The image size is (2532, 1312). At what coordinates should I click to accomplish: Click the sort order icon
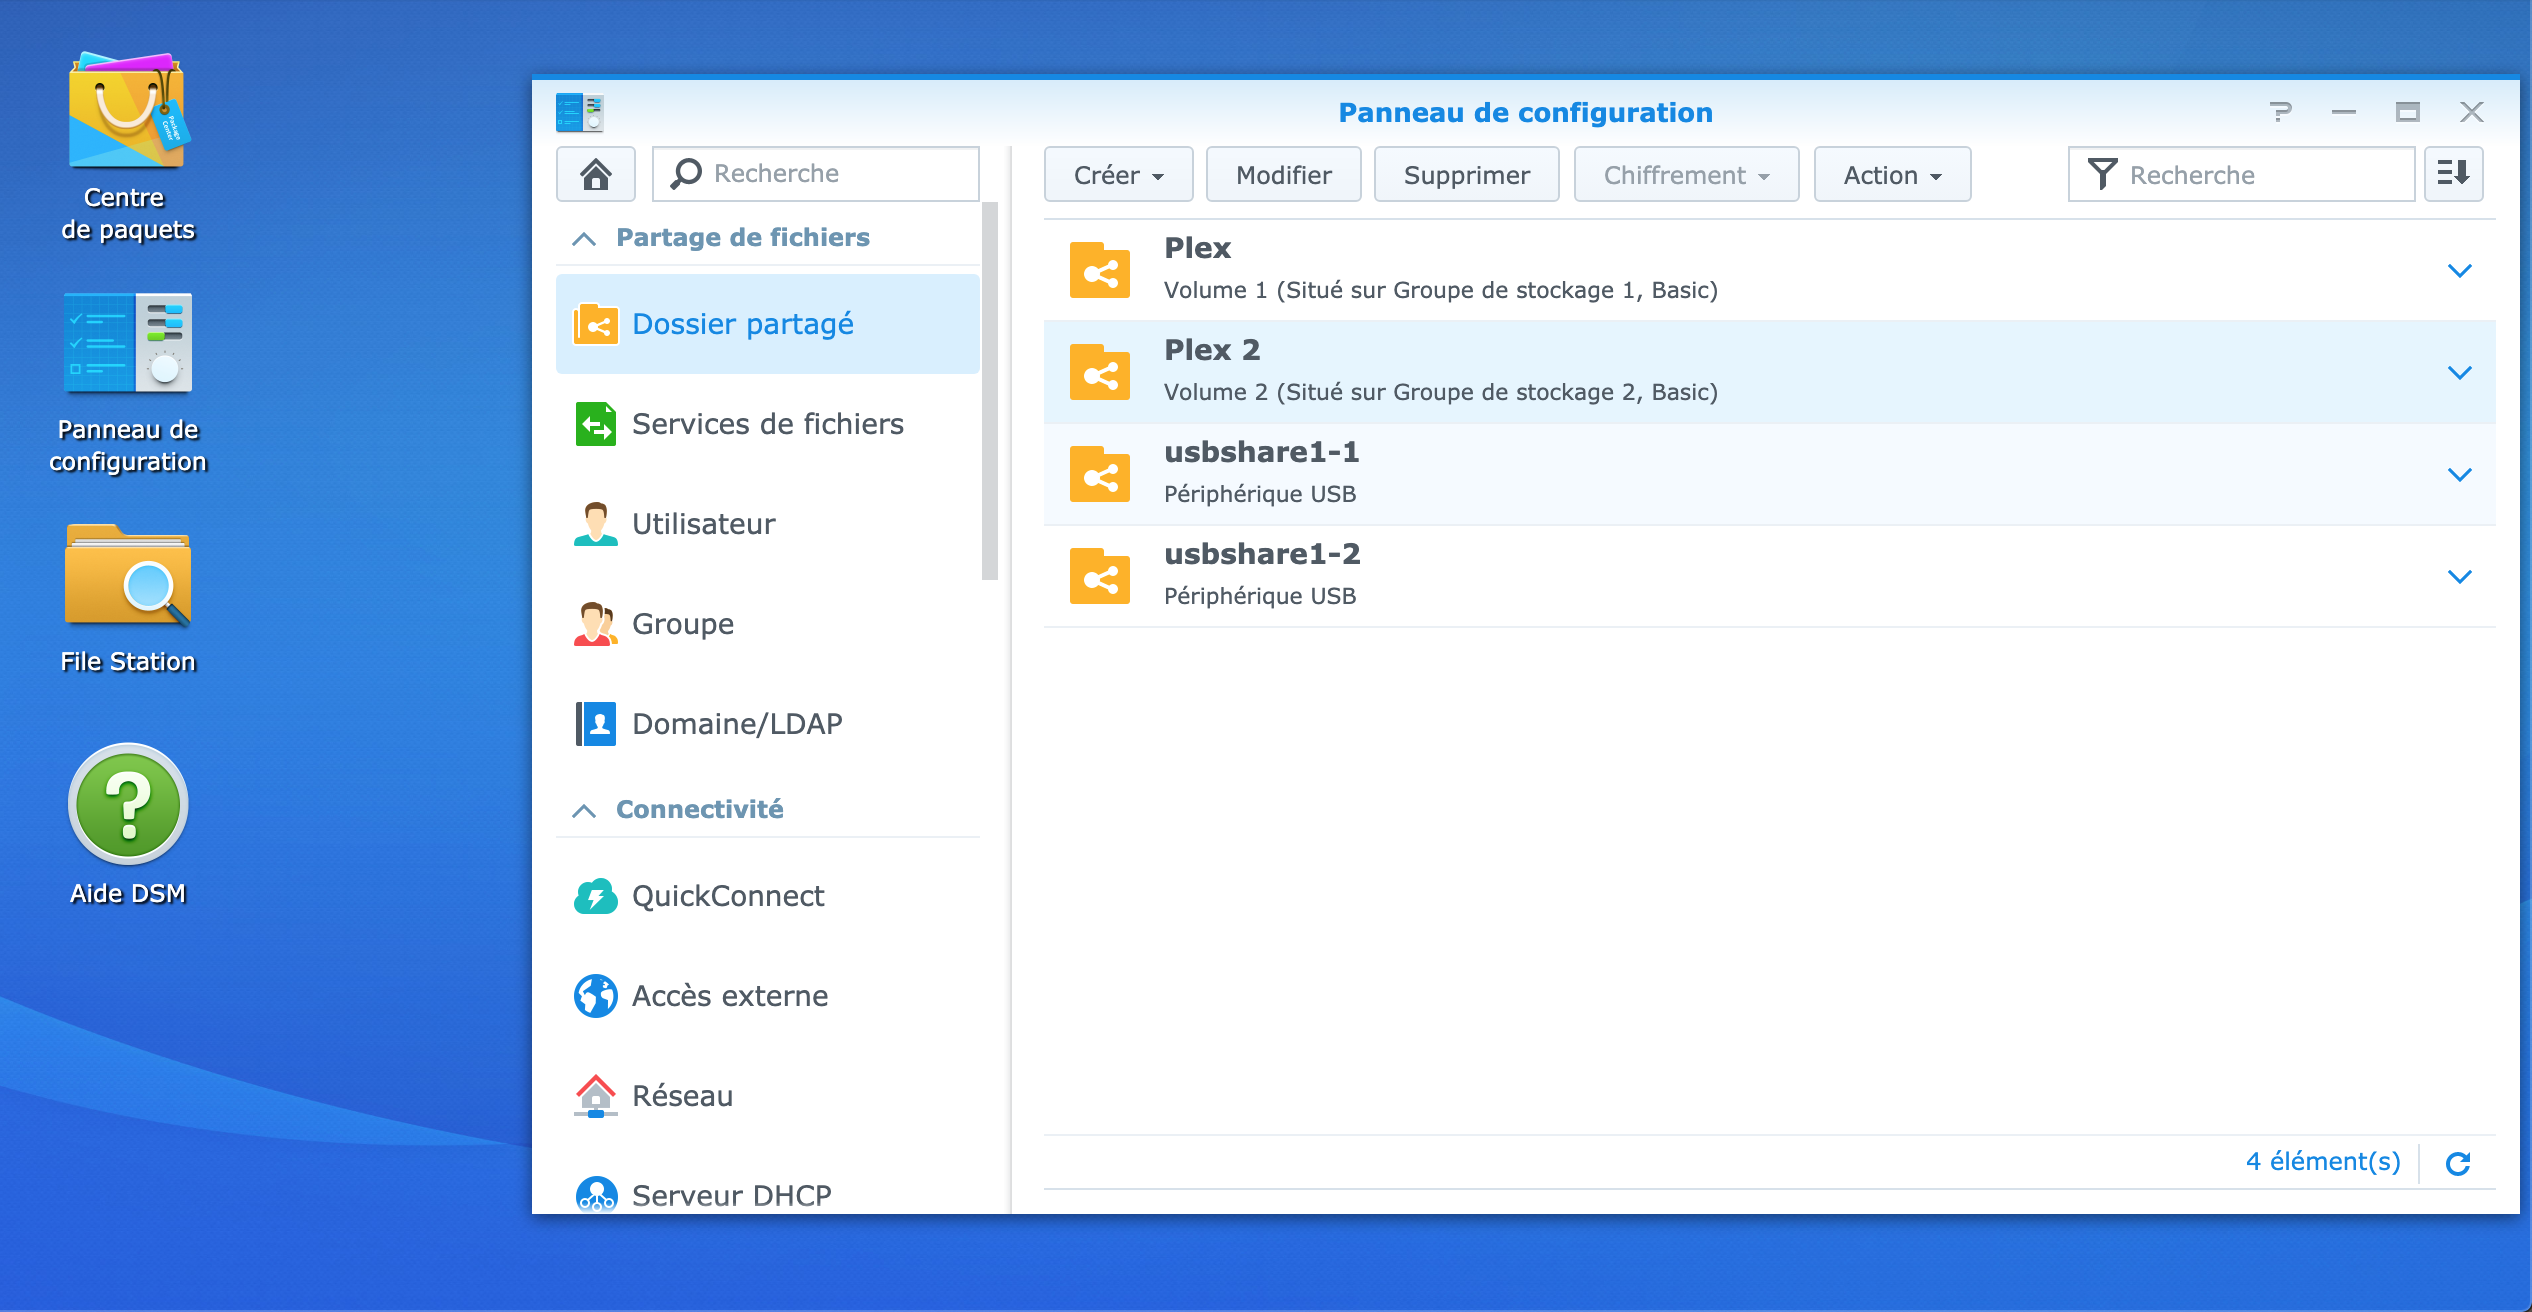click(2453, 174)
